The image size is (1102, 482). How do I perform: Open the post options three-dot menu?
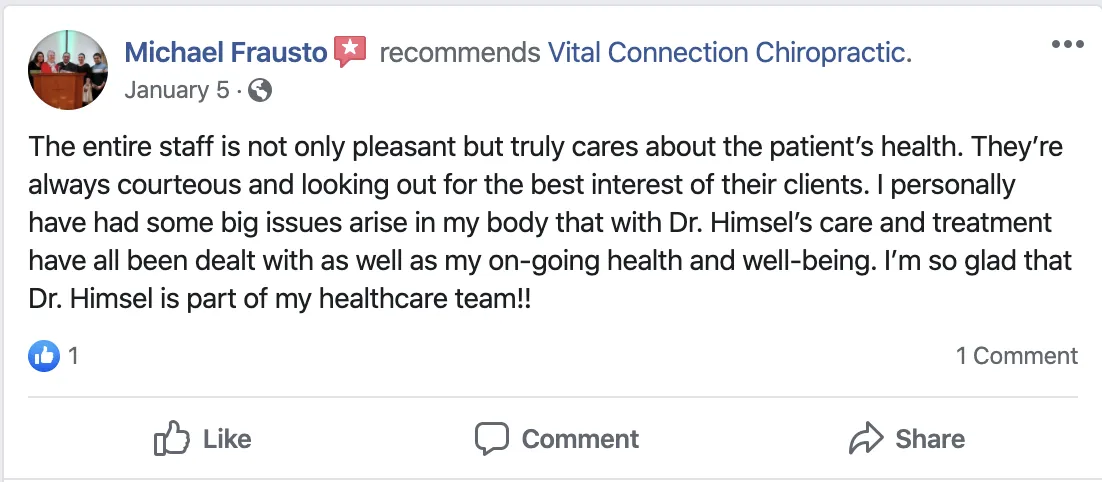tap(1067, 45)
